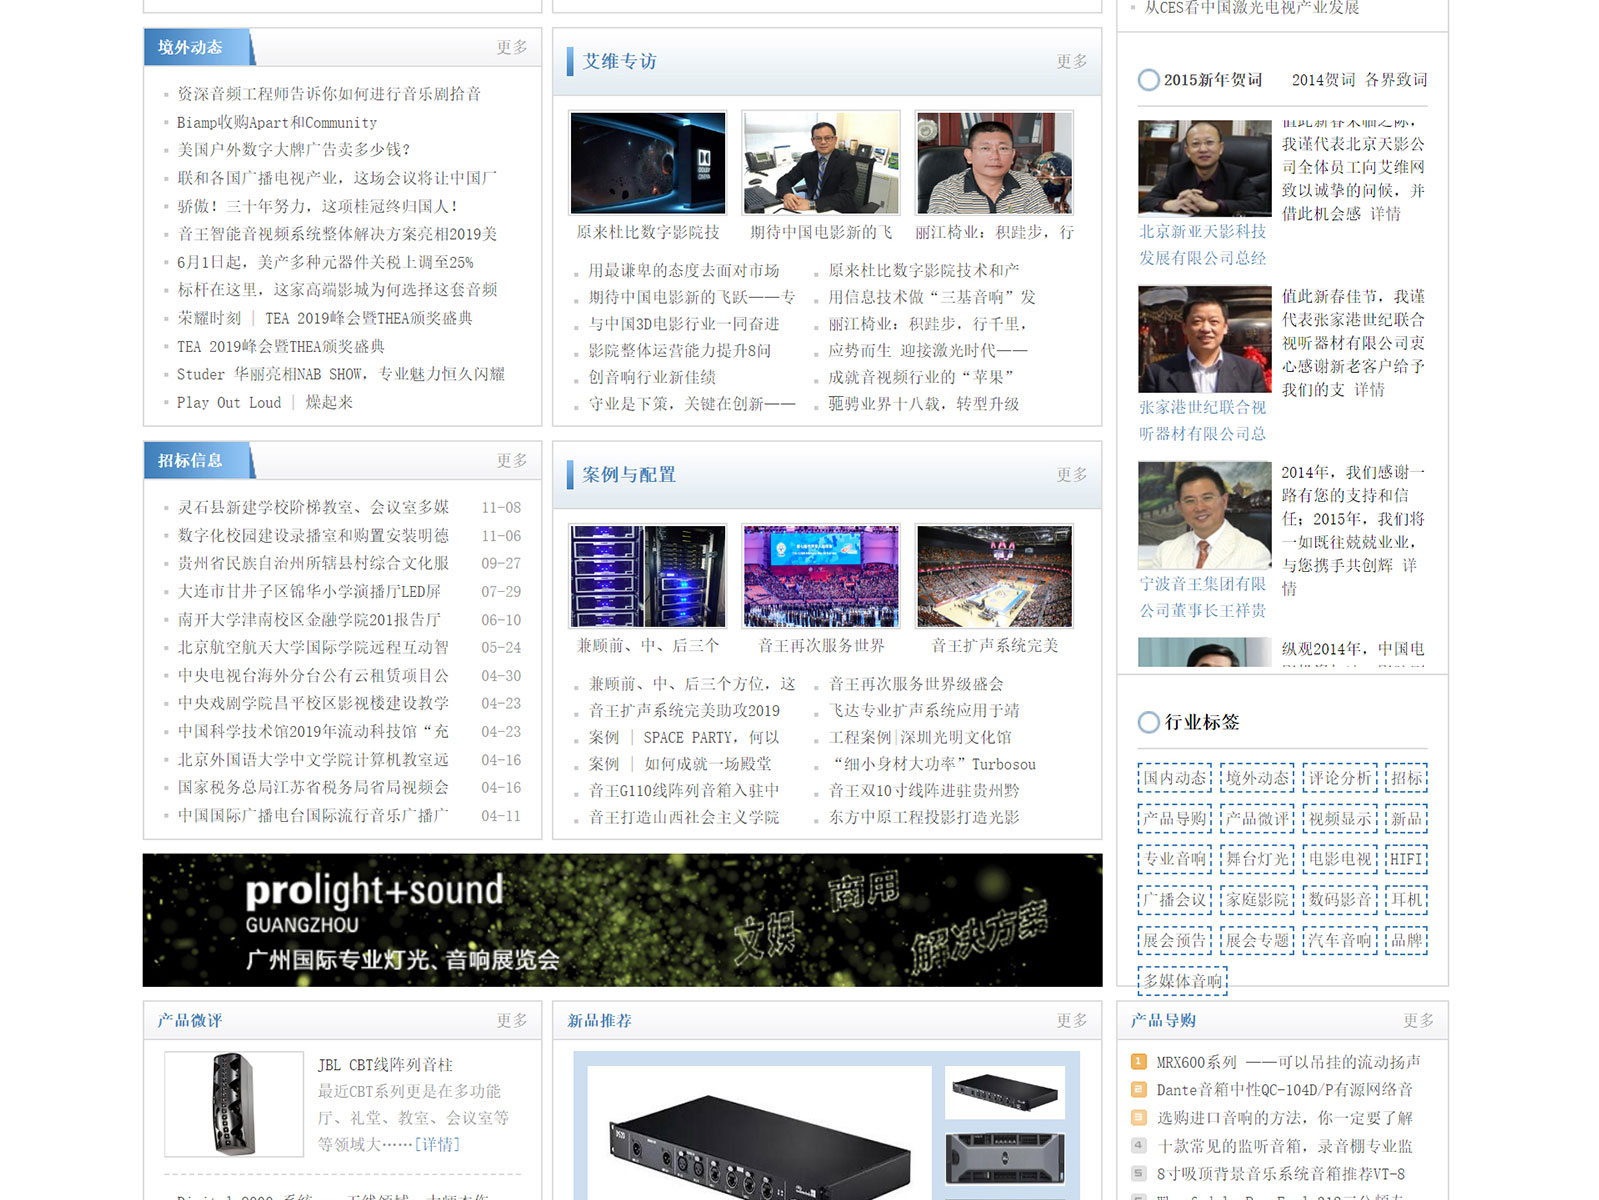Screen dimensions: 1599x1200
Task: Click 更多 in the 境外动态 section header
Action: pyautogui.click(x=511, y=47)
